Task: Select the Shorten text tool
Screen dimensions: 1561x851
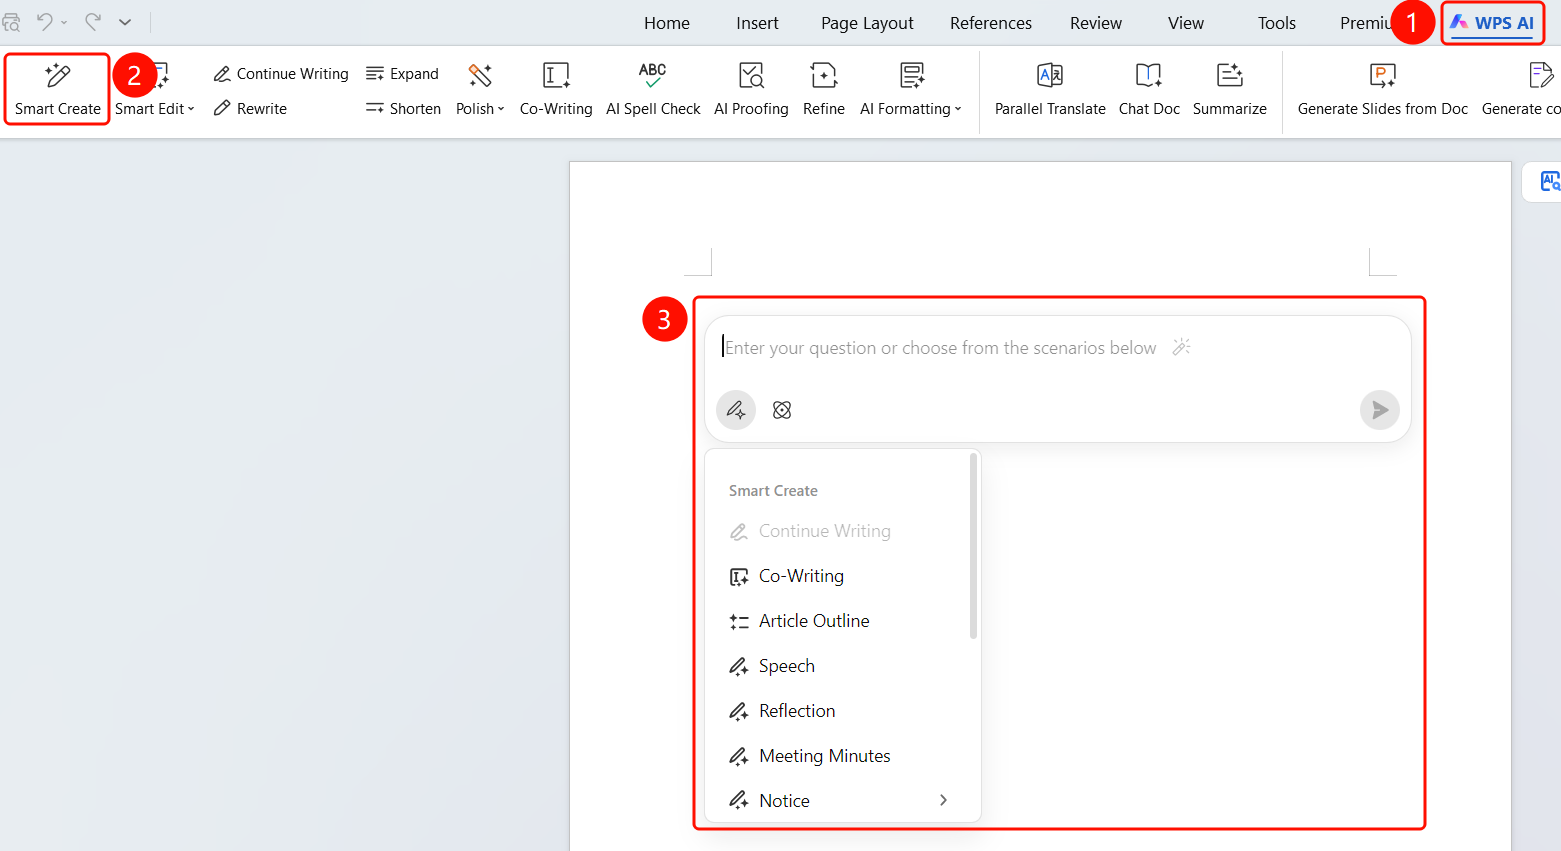Action: [x=403, y=108]
